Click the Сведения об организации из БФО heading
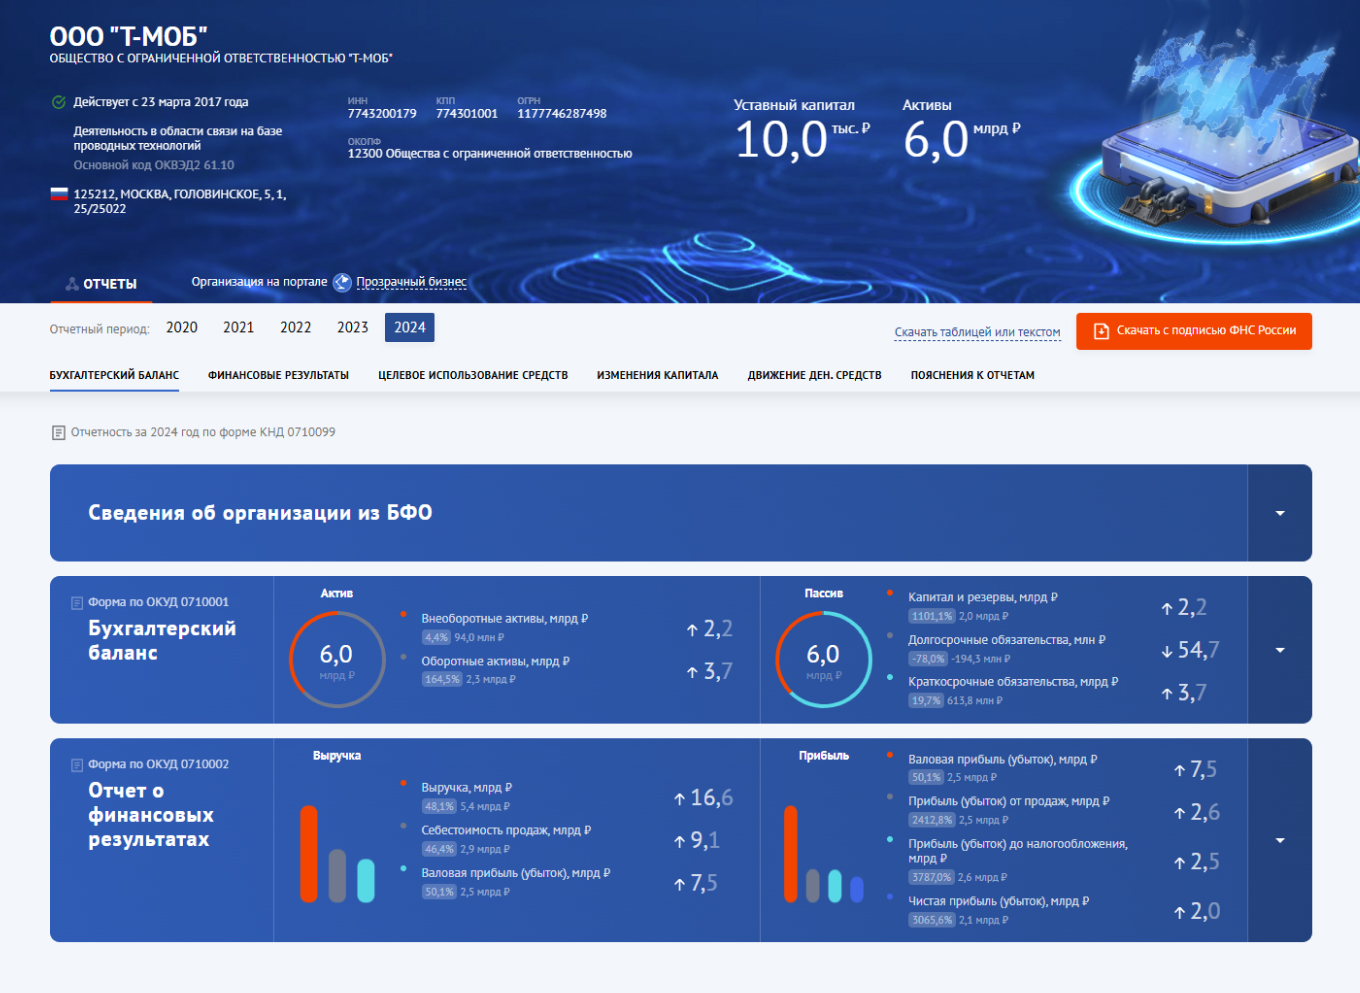1360x993 pixels. [260, 513]
